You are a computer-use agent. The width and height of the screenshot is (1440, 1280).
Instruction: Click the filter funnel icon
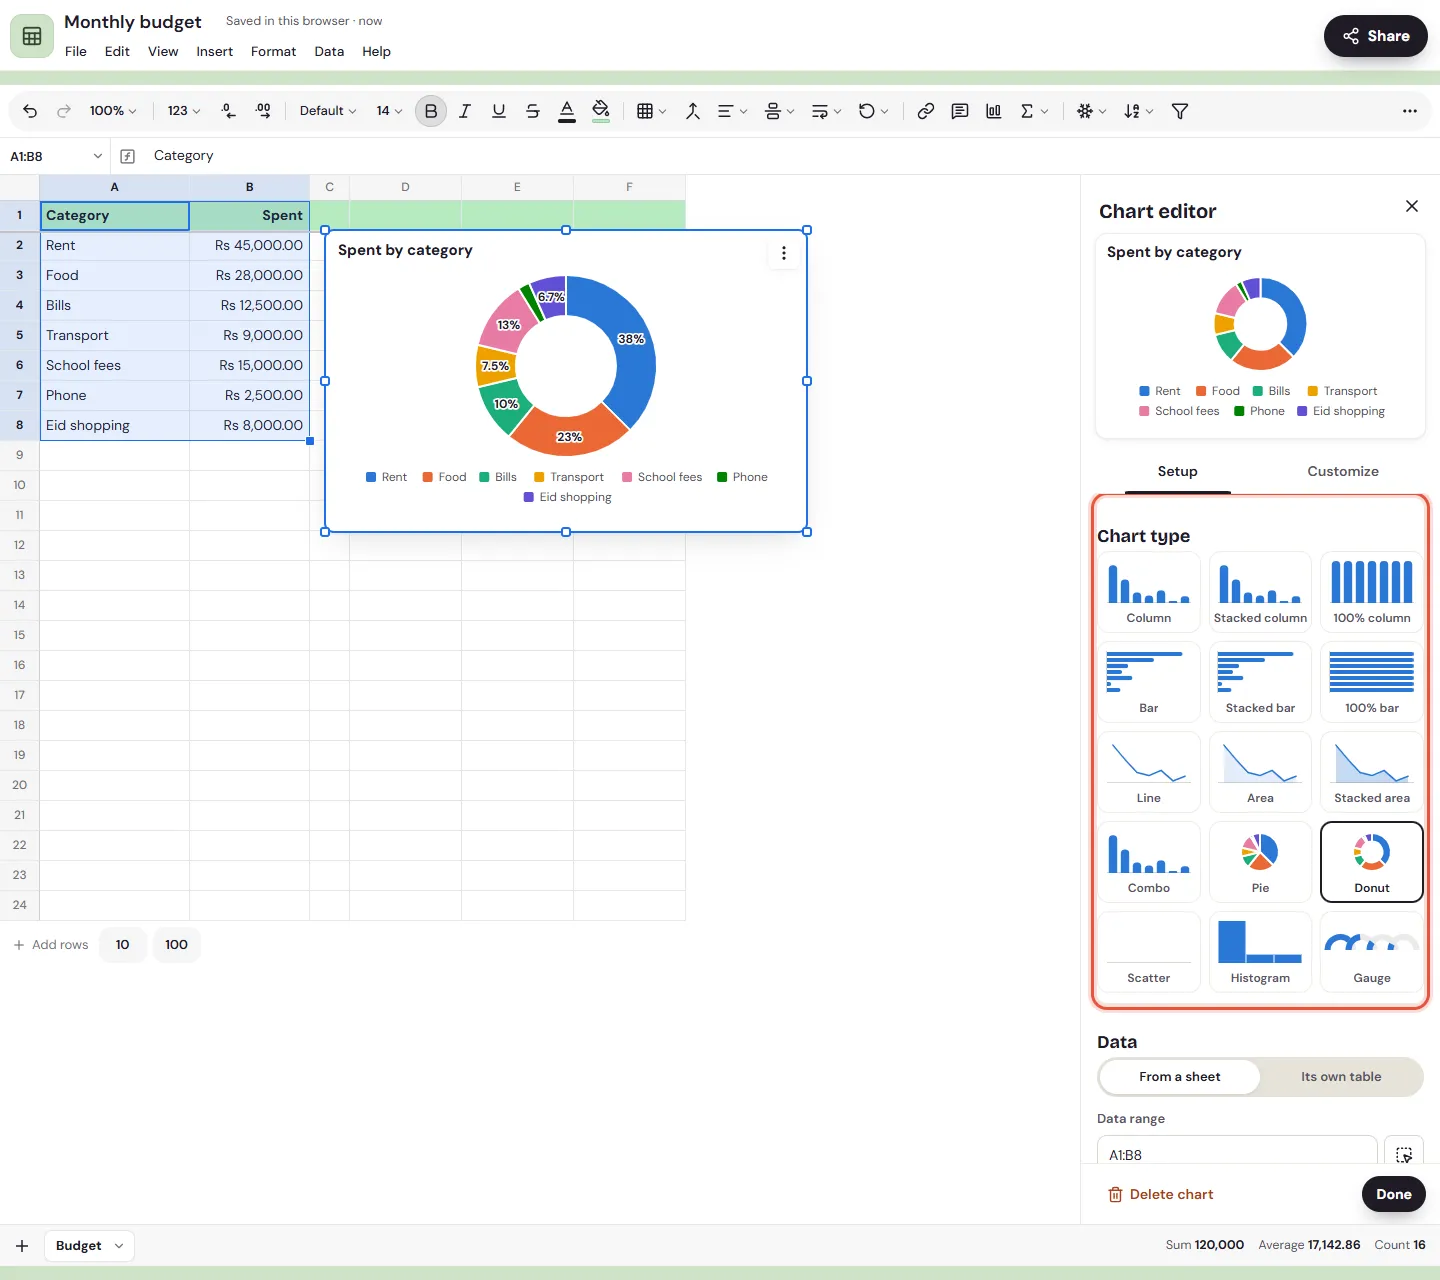tap(1180, 111)
